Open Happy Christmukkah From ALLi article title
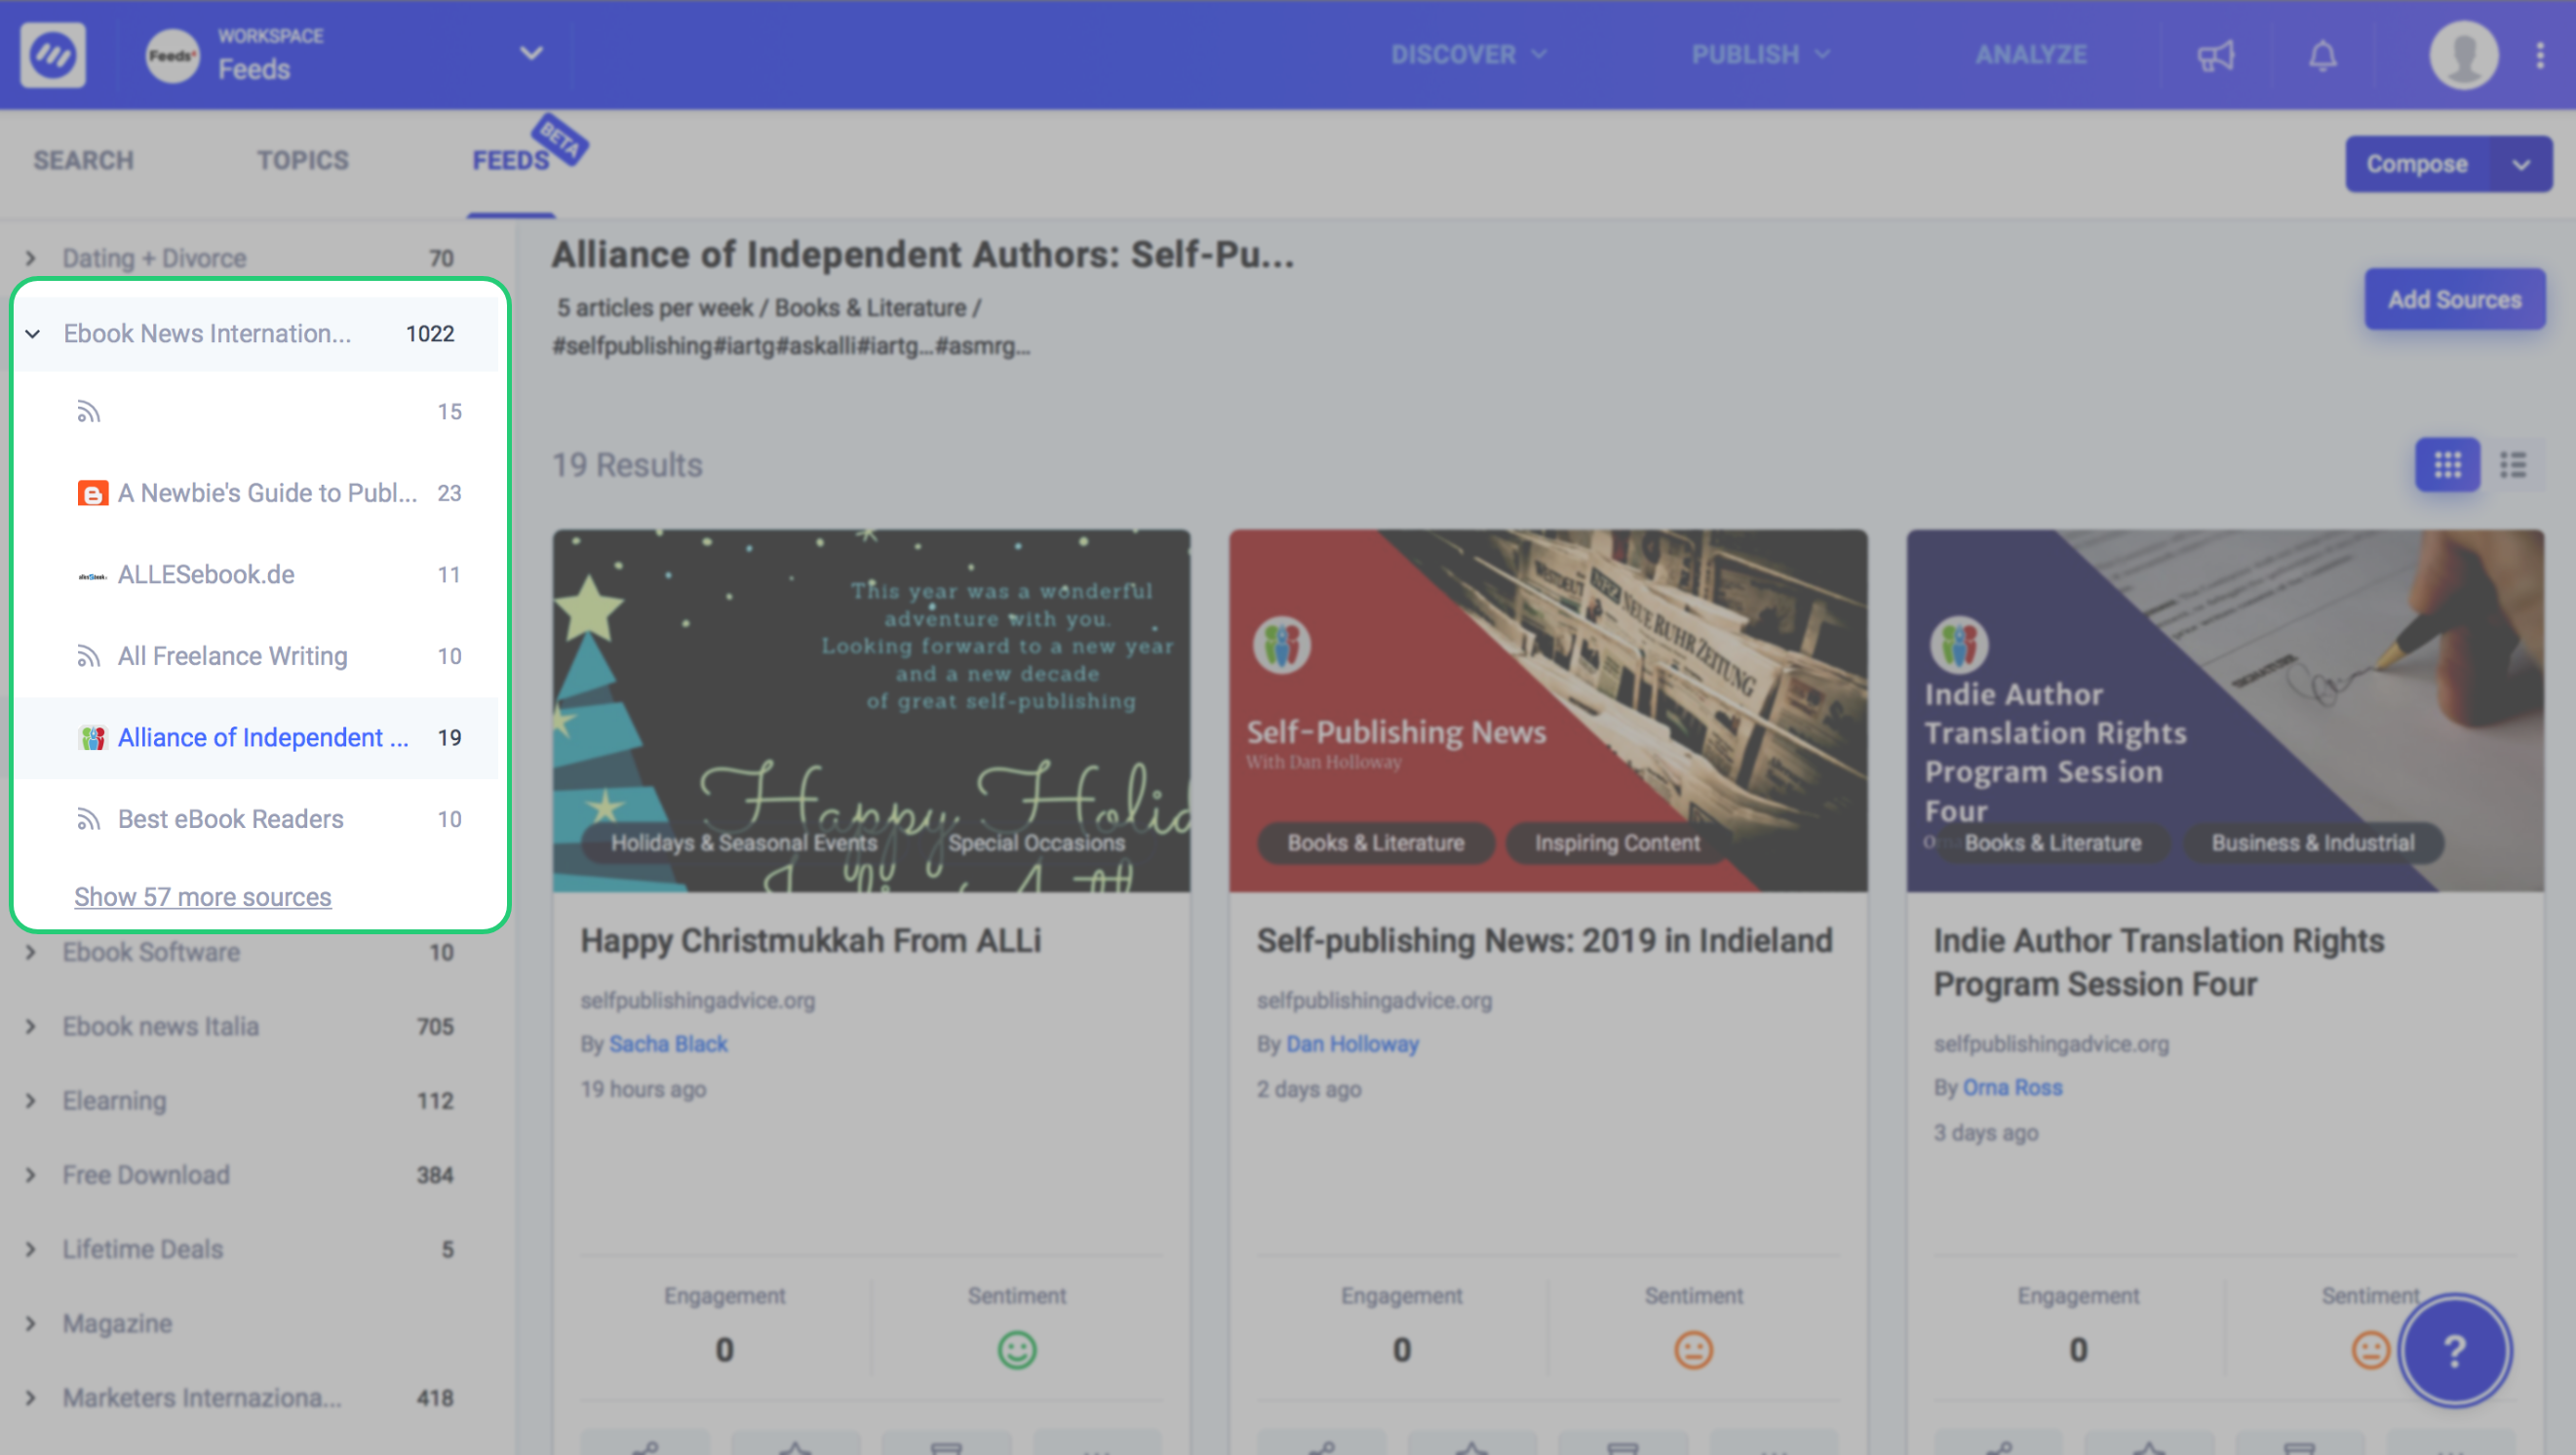 click(x=811, y=941)
